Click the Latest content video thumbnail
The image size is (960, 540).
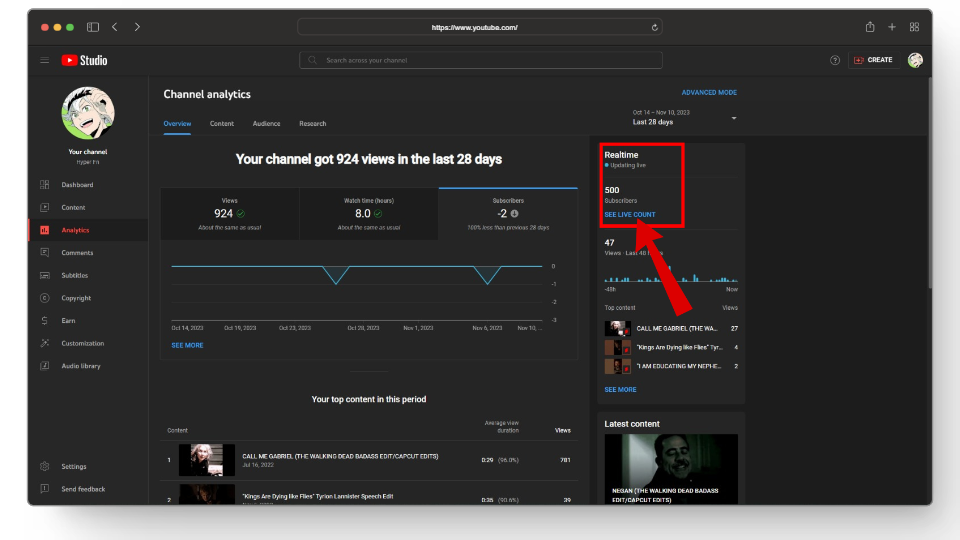pyautogui.click(x=671, y=468)
